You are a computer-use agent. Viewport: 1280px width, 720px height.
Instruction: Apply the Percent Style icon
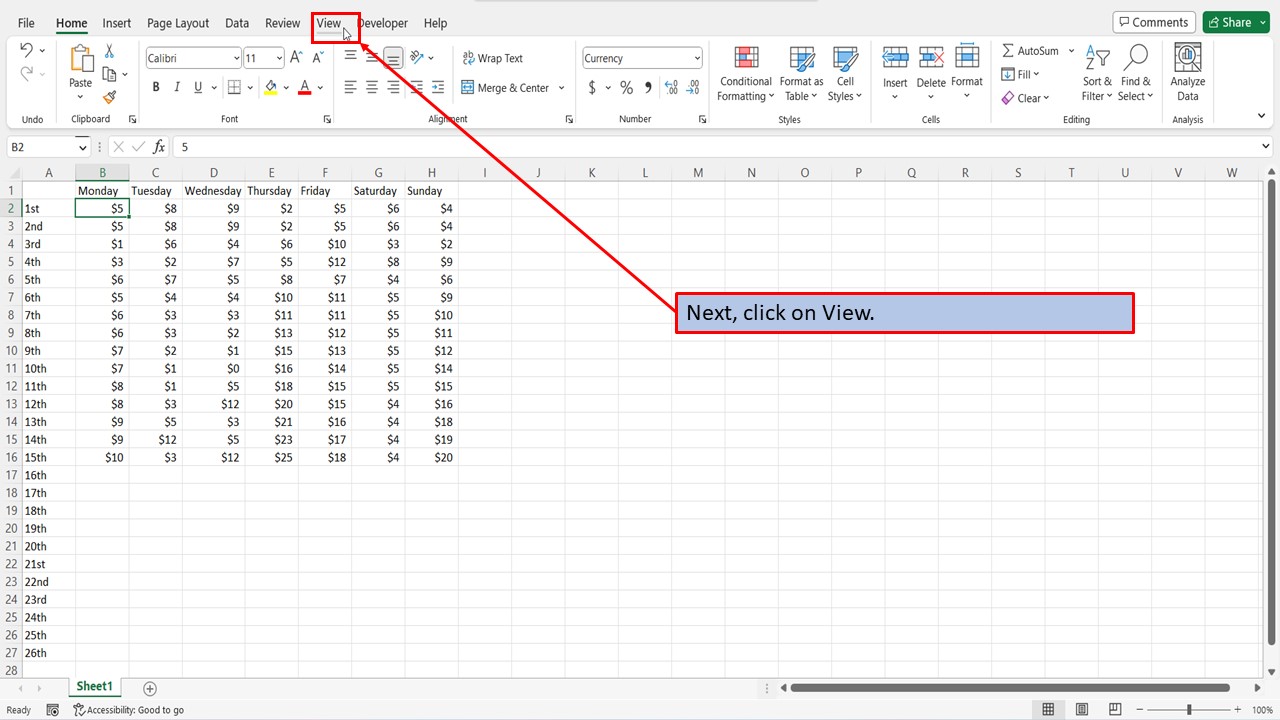point(626,88)
